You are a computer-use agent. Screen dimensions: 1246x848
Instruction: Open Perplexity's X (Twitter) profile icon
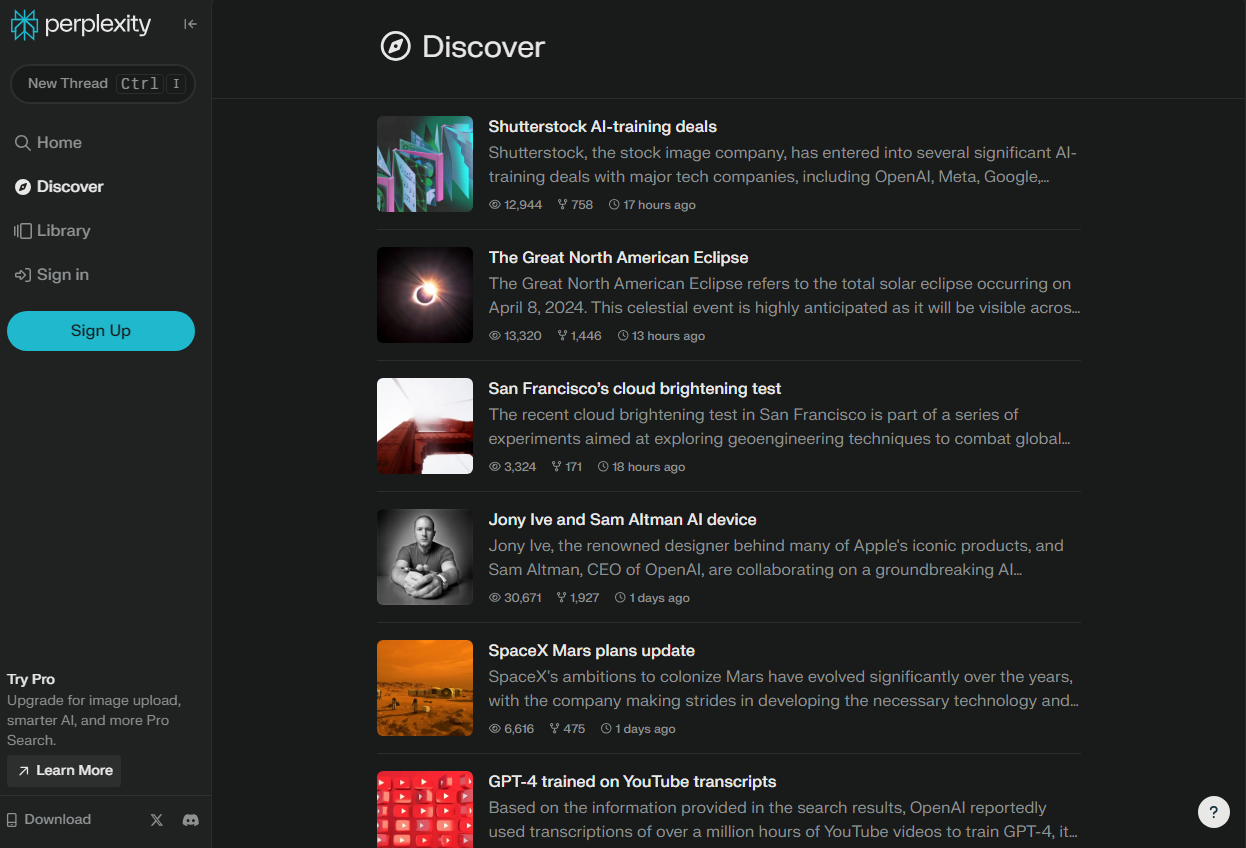tap(156, 820)
